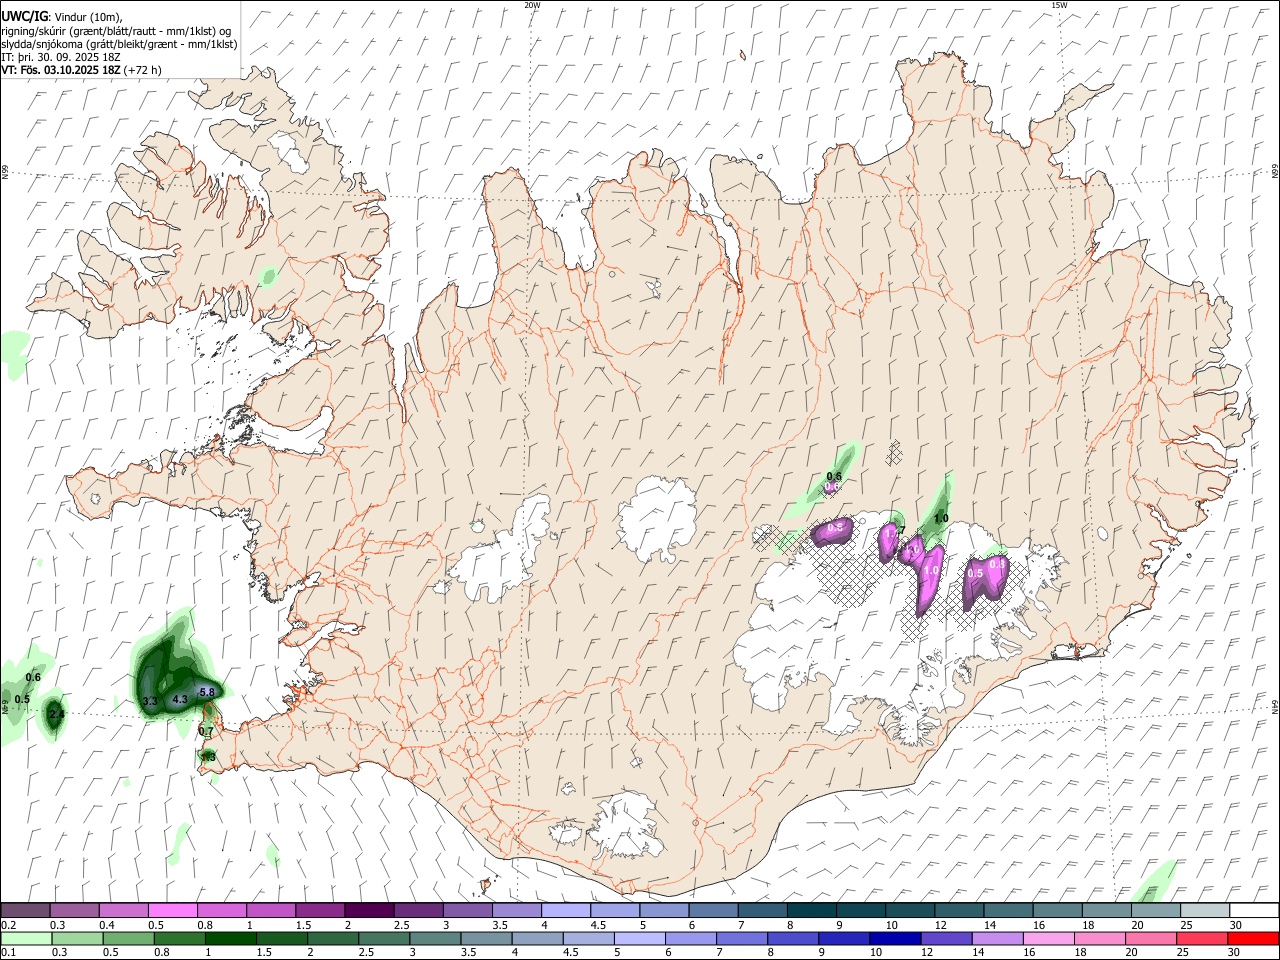
Task: Click the 'IT: þri. 30. 09. 2025 18Z' line
Action: coord(60,57)
